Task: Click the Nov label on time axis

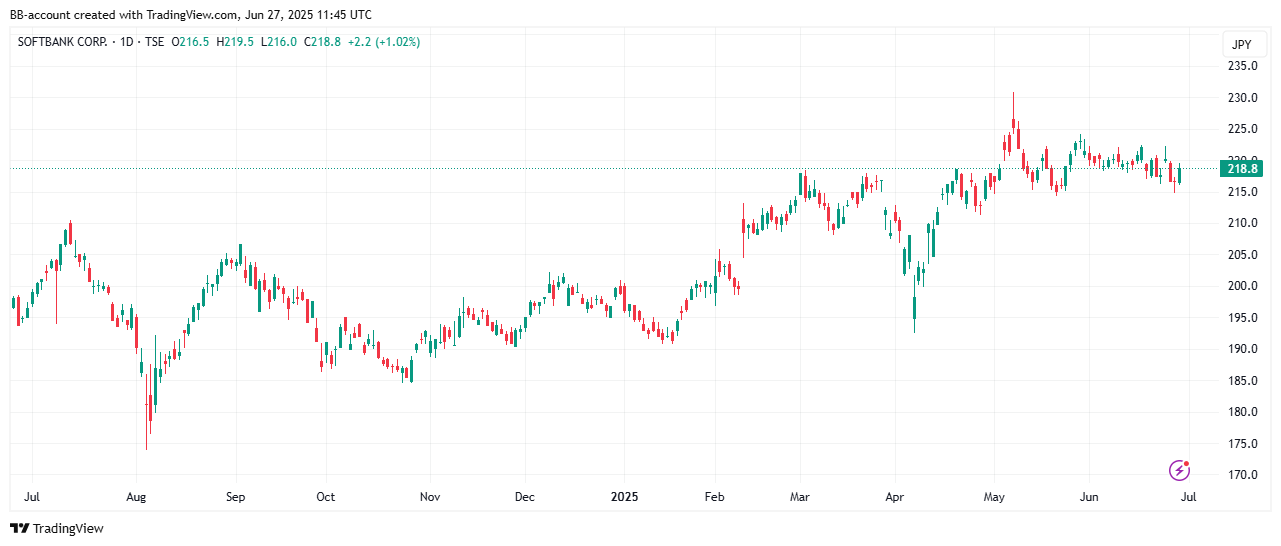Action: (x=430, y=496)
